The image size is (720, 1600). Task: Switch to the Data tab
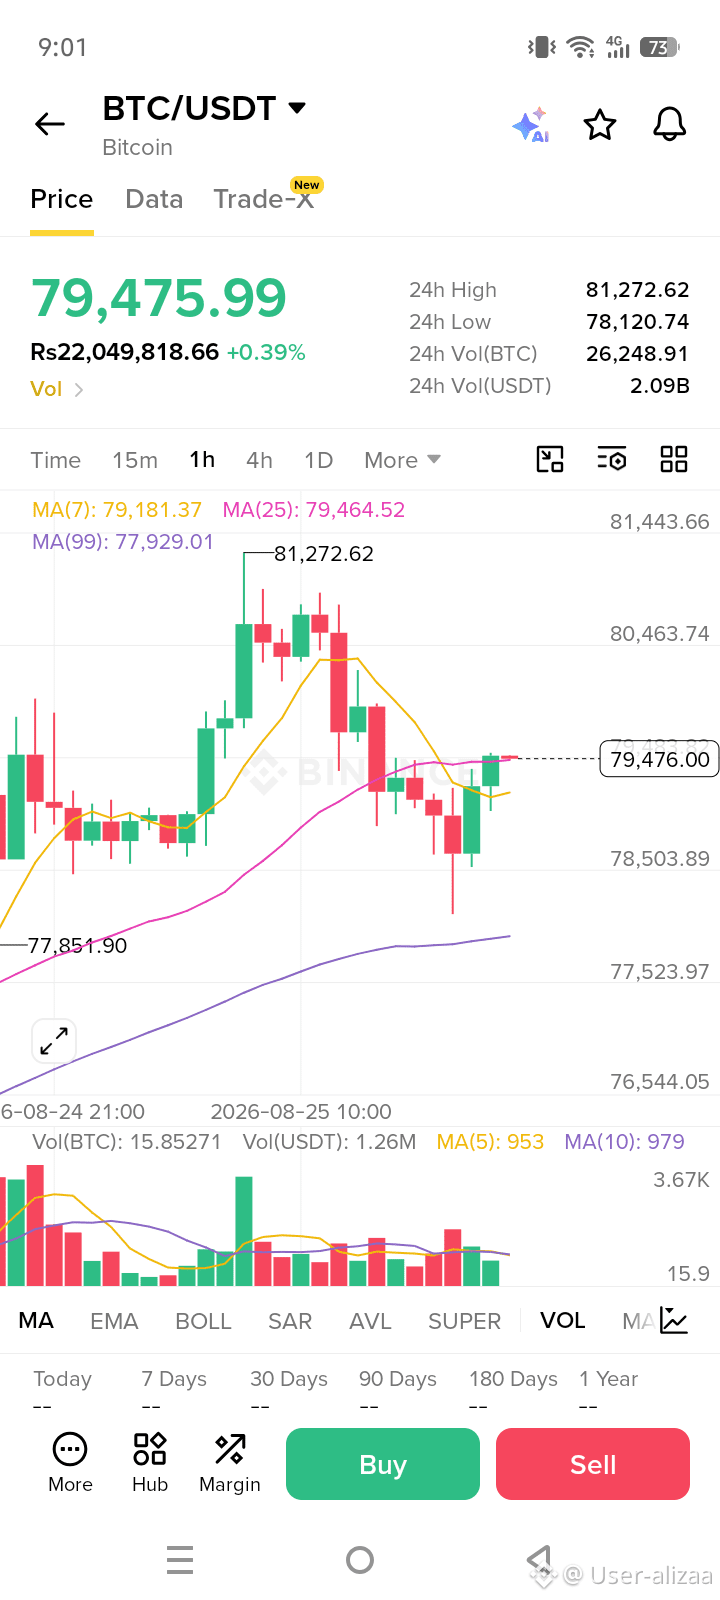[154, 199]
